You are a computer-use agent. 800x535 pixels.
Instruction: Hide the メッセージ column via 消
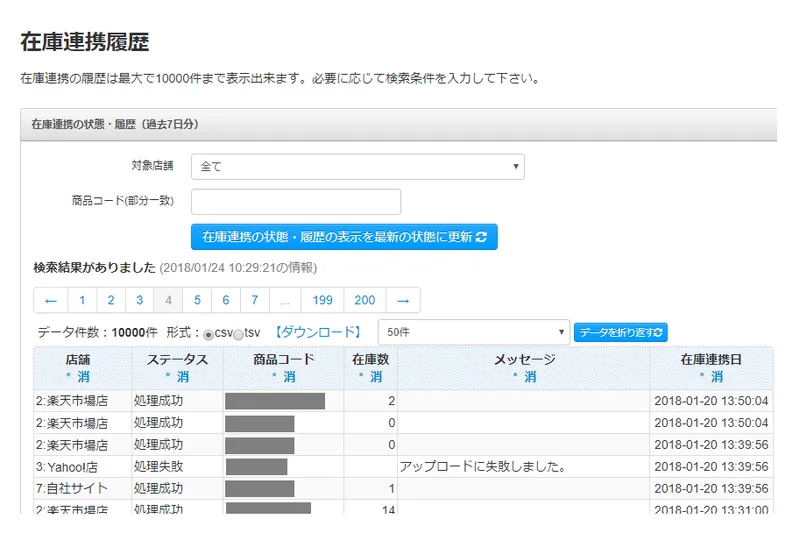(530, 377)
